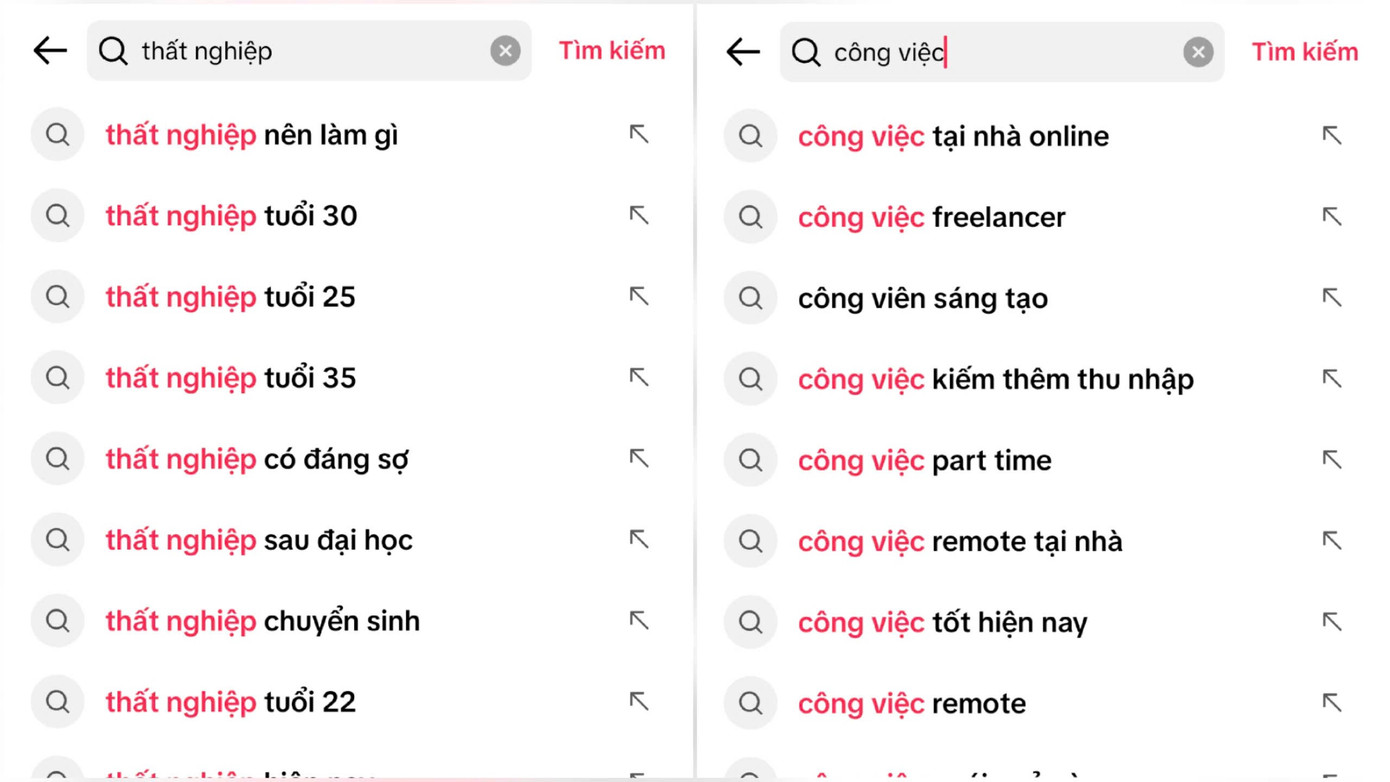Insert "thất nghiệp tuổi 30" using its arrow icon

639,215
